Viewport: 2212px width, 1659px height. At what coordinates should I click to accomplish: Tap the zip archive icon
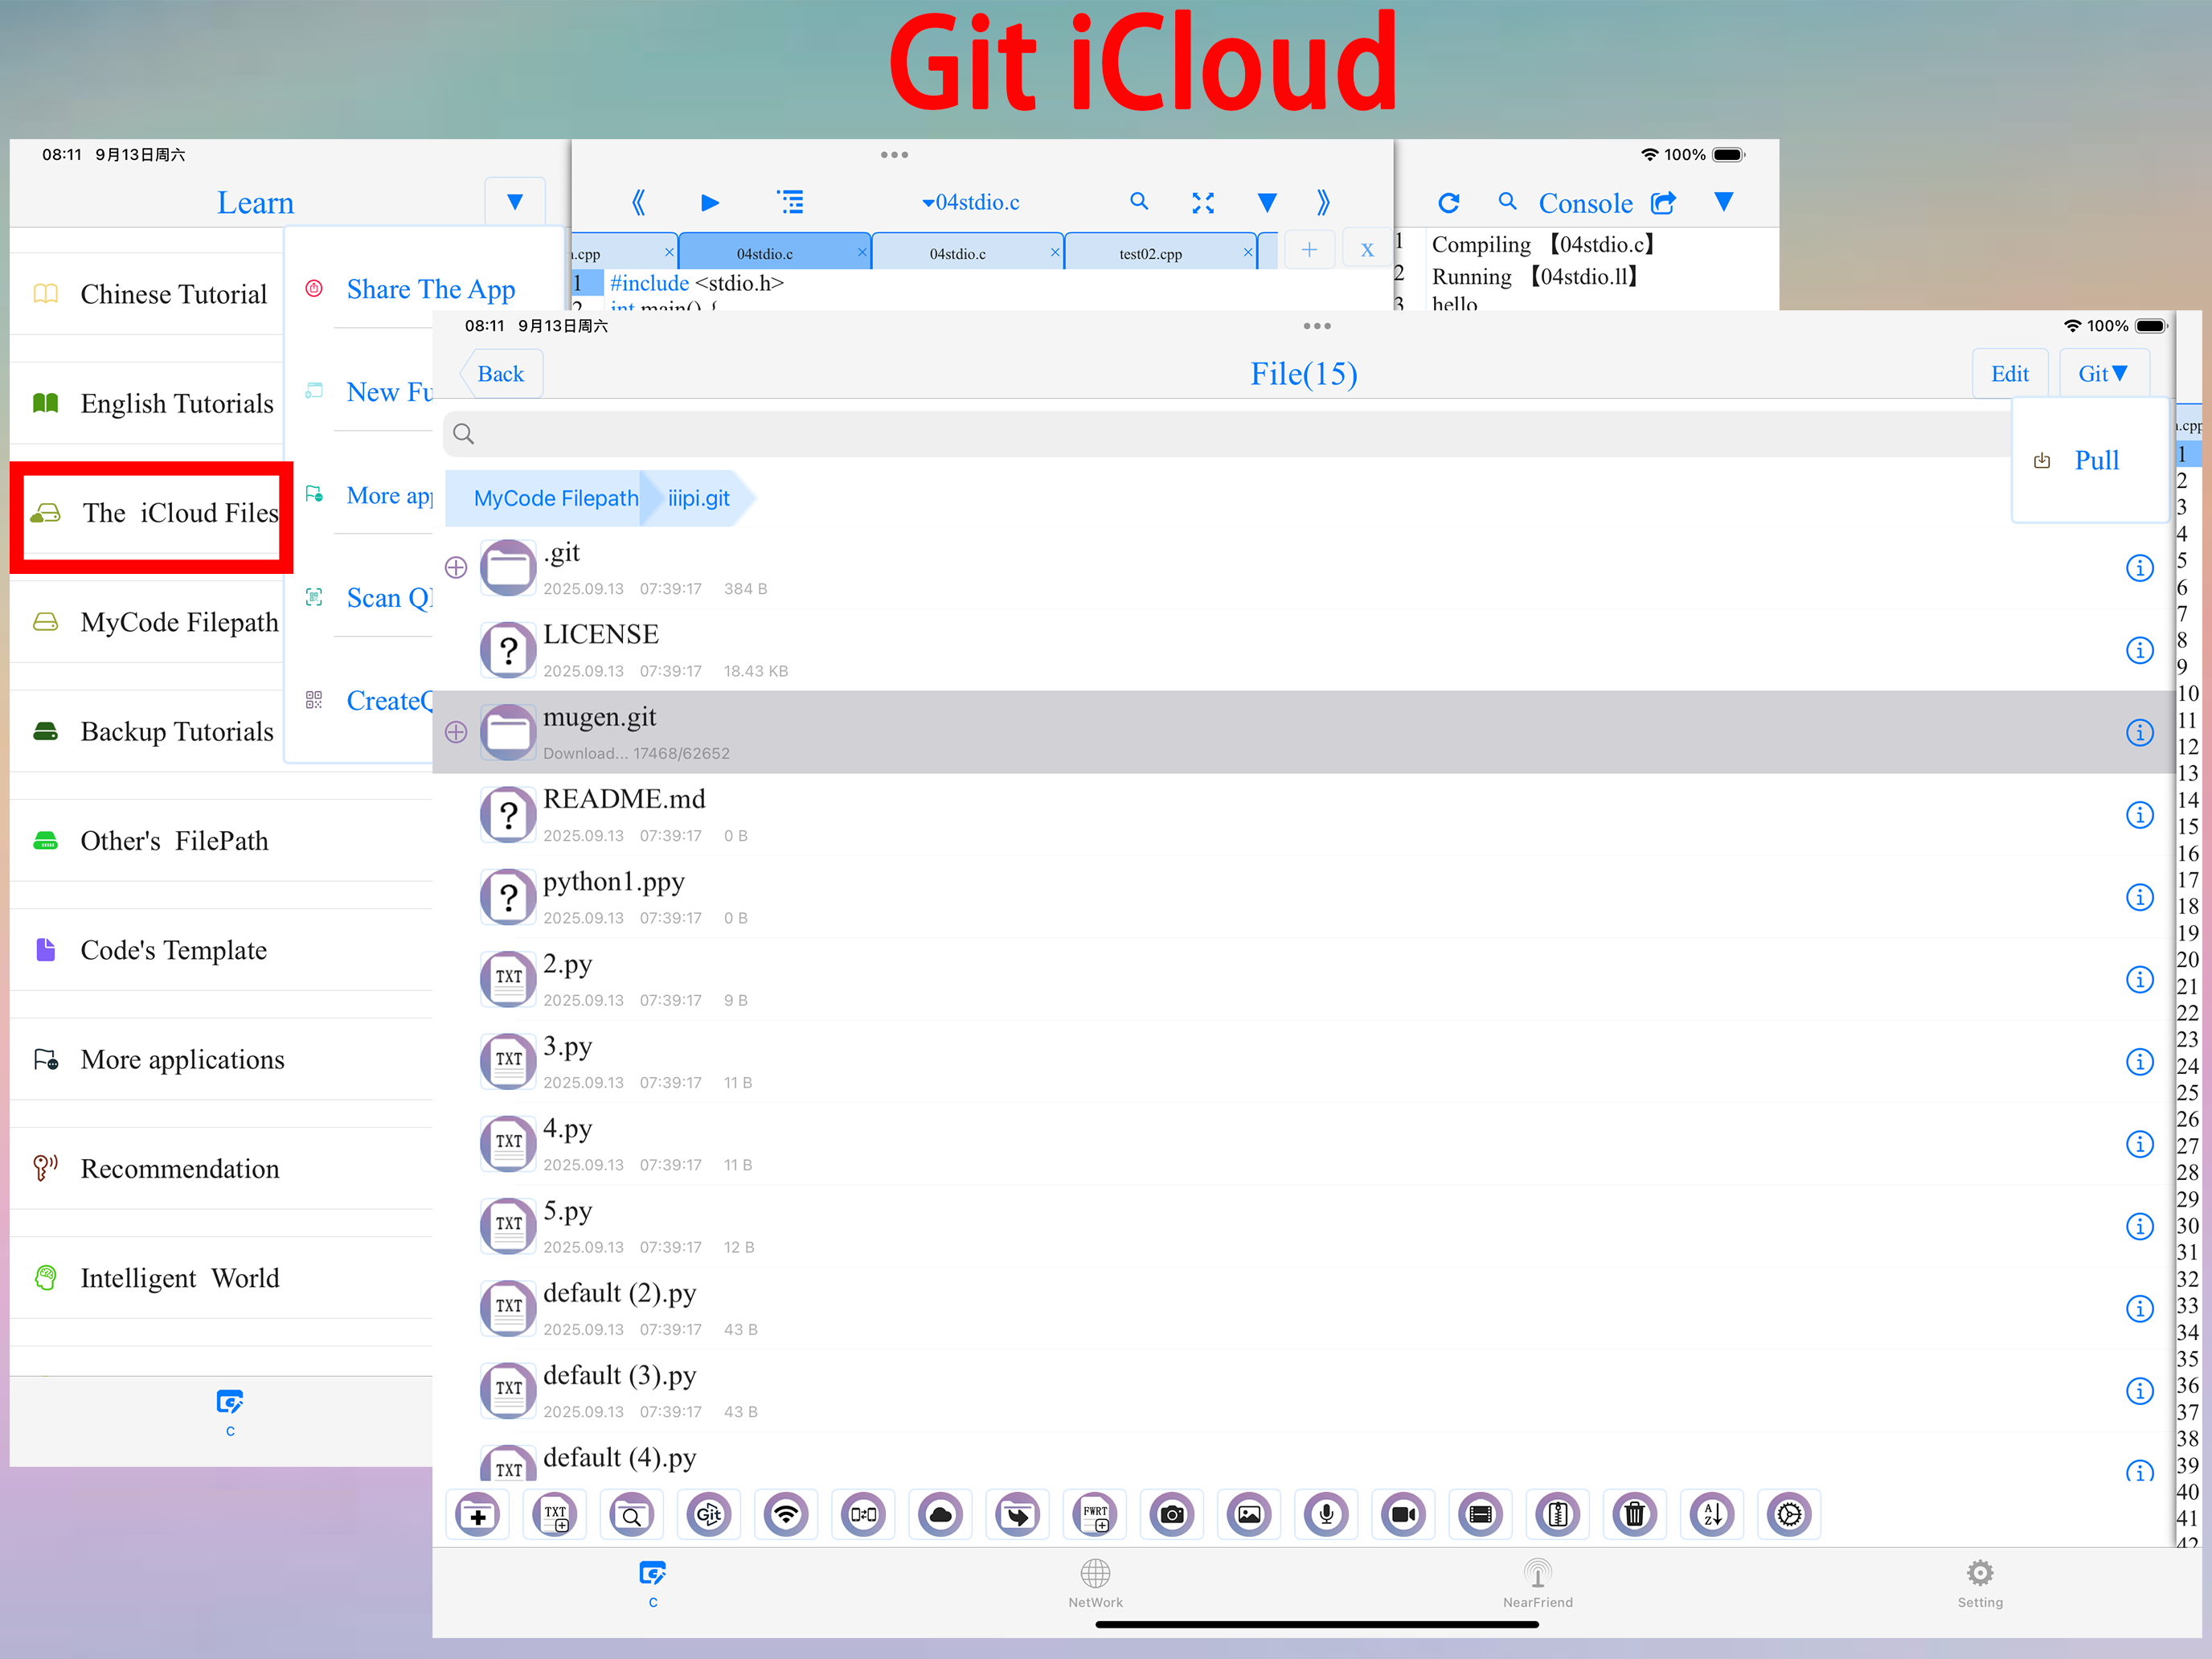point(1558,1515)
